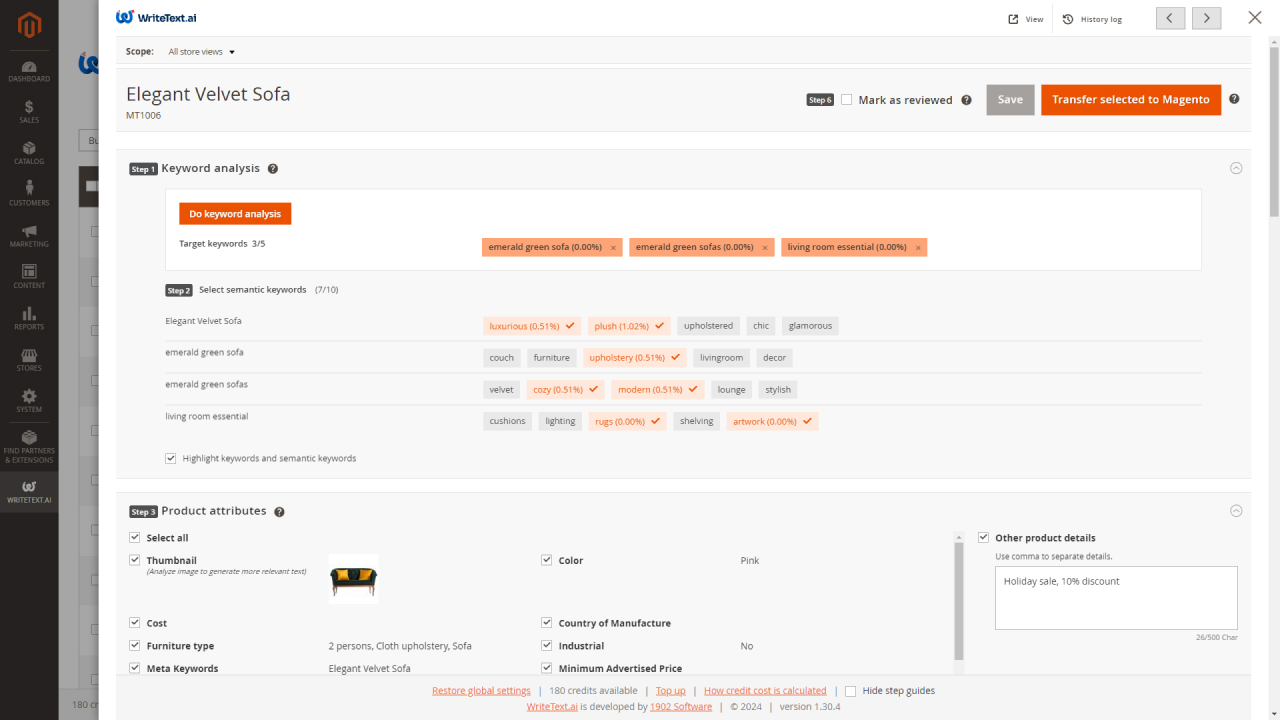
Task: Check the Mark as reviewed checkbox
Action: click(847, 100)
